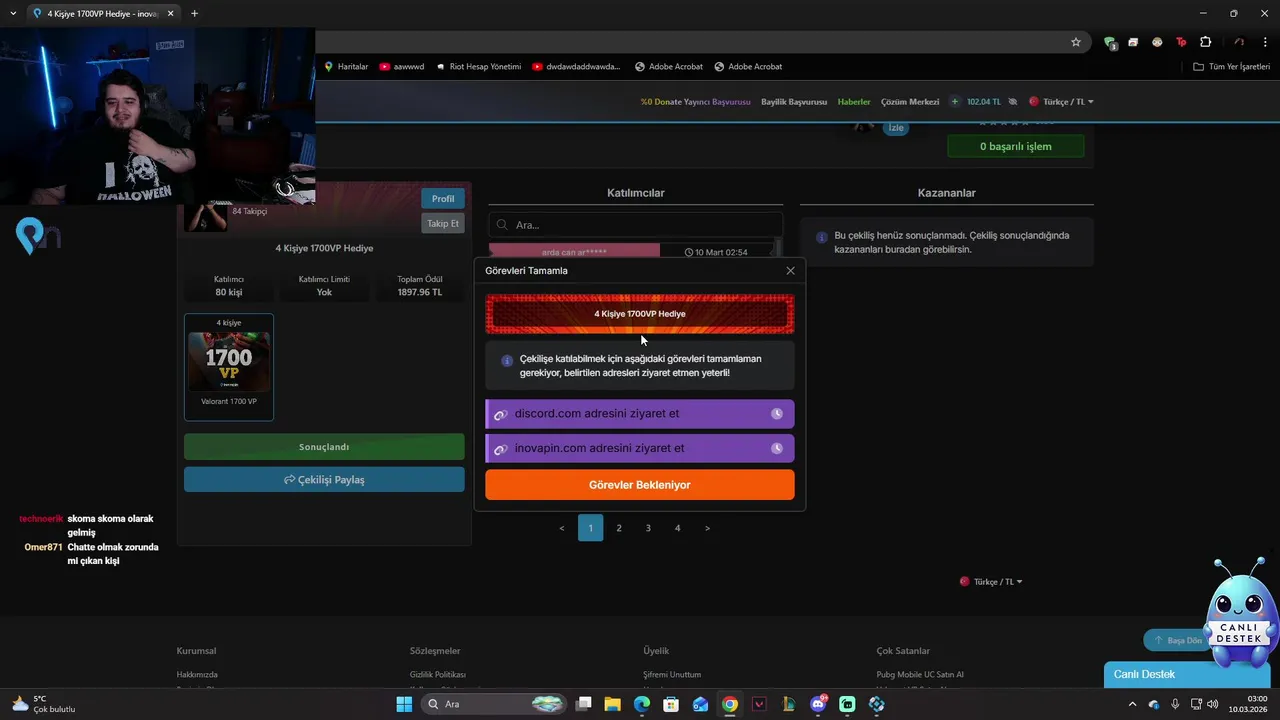Image resolution: width=1280 pixels, height=720 pixels.
Task: Go to pagination page 4
Action: click(677, 528)
